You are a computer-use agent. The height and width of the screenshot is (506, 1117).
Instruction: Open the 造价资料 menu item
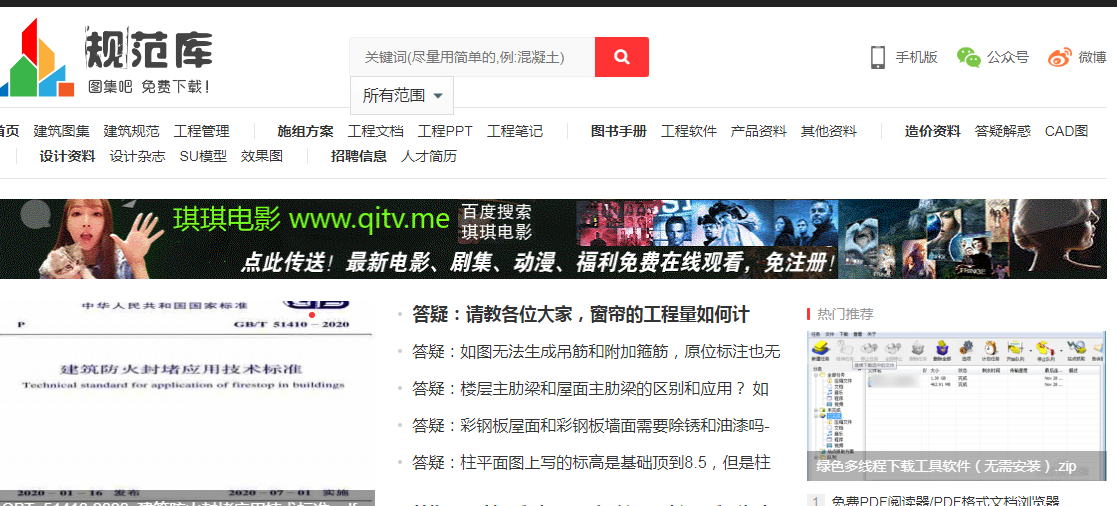[x=932, y=131]
